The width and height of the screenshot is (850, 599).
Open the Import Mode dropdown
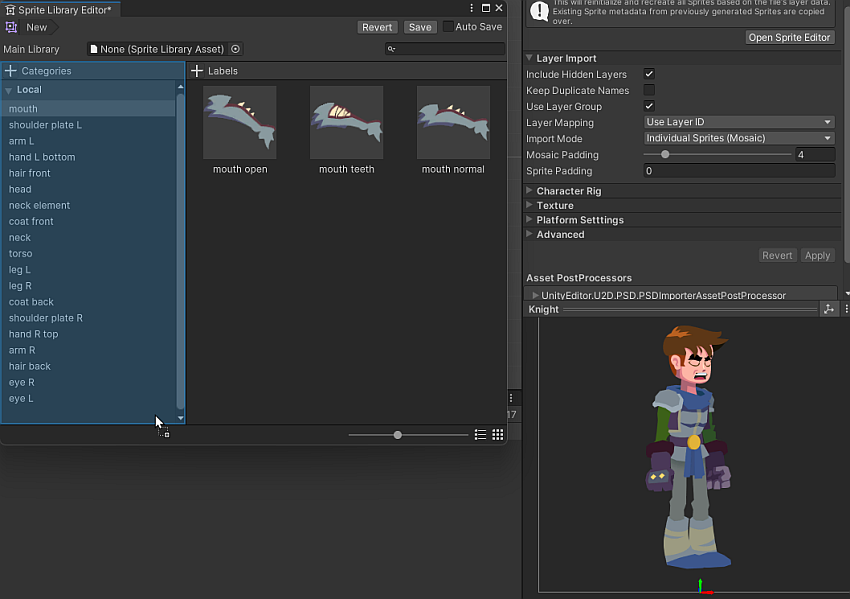tap(738, 139)
